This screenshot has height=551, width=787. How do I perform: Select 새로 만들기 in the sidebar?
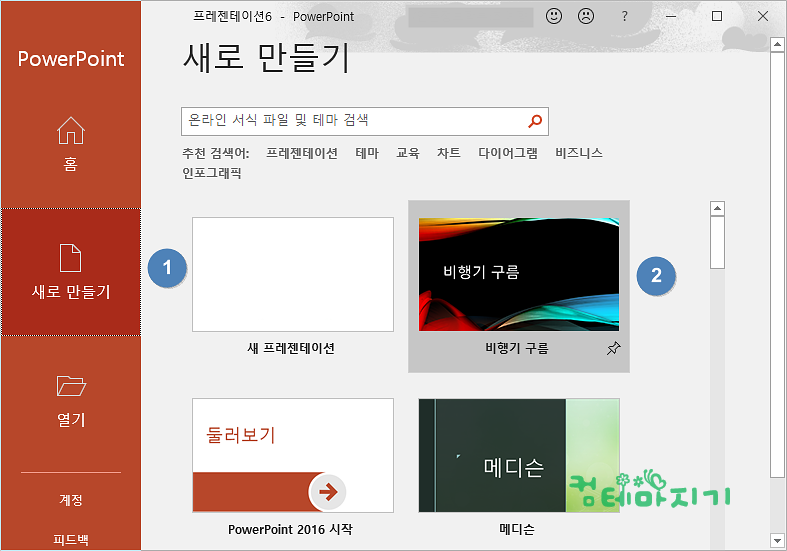[71, 272]
